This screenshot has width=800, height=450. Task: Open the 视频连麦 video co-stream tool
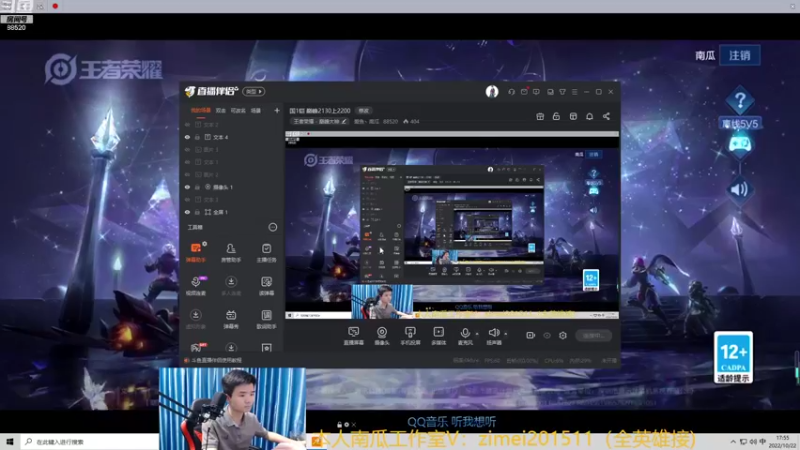pyautogui.click(x=195, y=286)
